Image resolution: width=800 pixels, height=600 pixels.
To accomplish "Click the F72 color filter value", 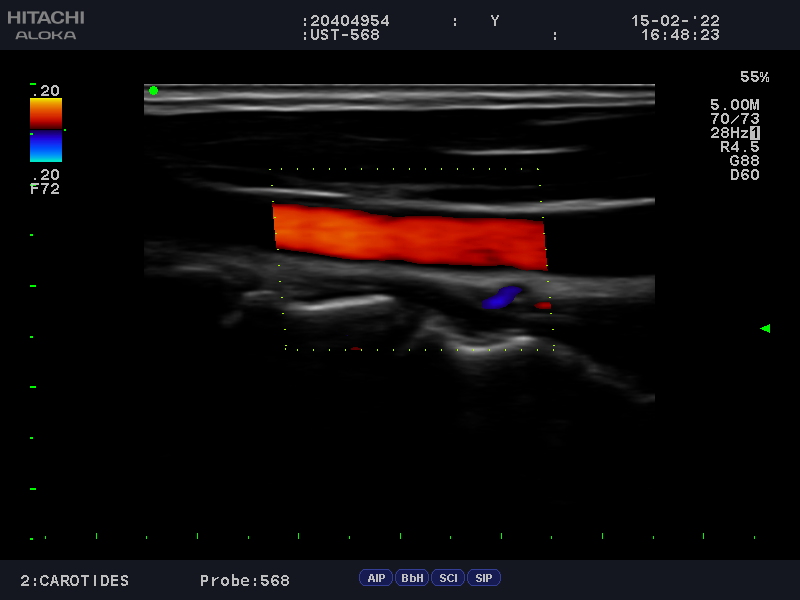I will 45,188.
